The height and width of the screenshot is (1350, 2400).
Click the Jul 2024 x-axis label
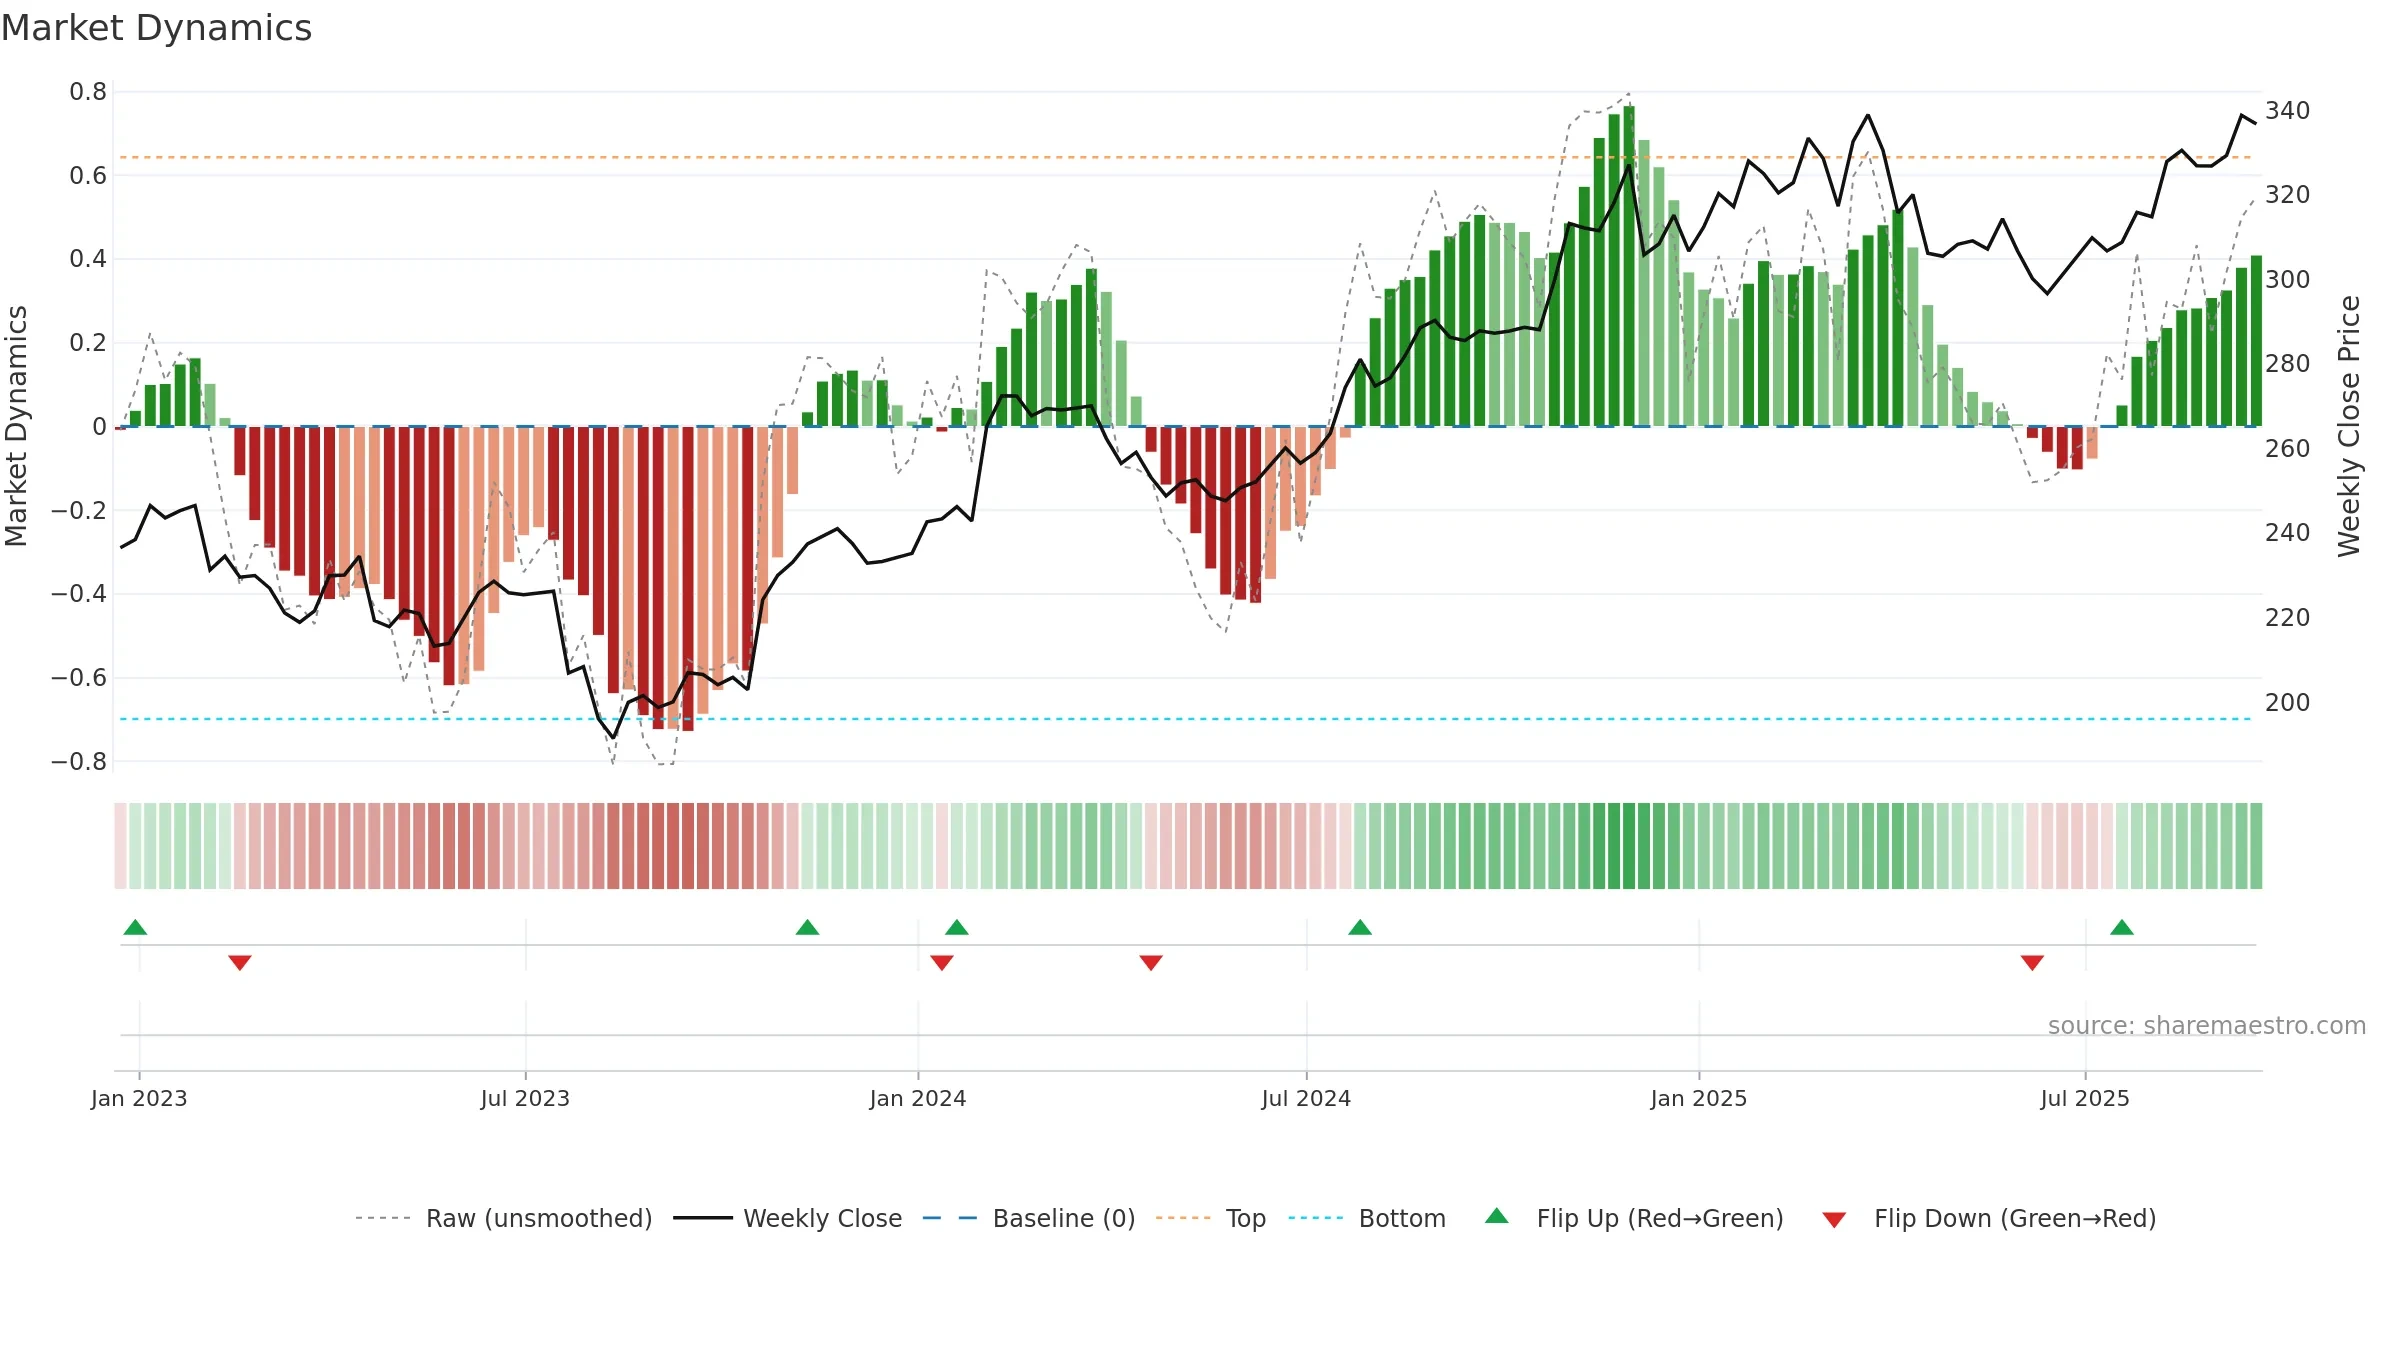click(1306, 1098)
